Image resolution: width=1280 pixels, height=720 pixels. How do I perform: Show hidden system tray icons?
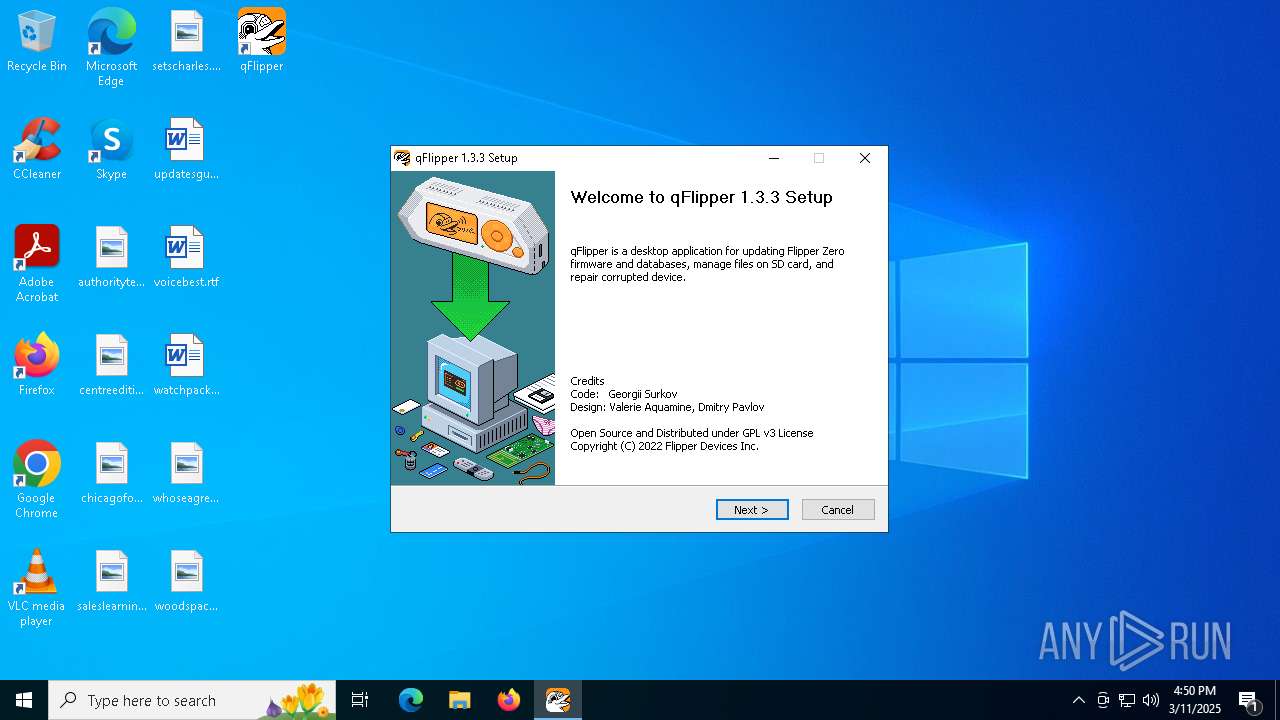[1078, 700]
